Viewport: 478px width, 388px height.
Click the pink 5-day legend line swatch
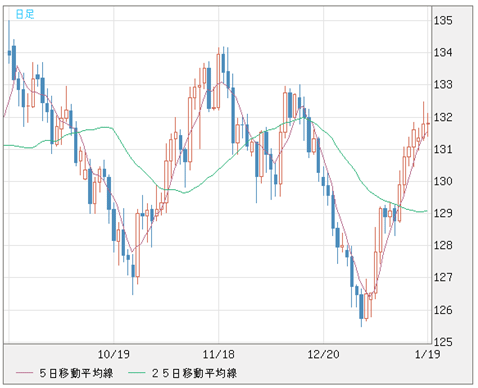click(x=24, y=373)
